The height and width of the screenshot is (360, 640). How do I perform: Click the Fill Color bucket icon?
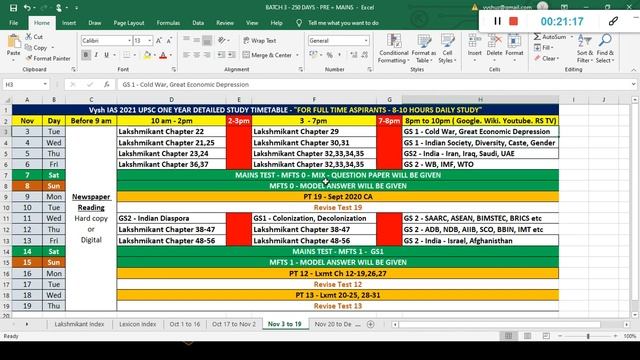[x=147, y=55]
